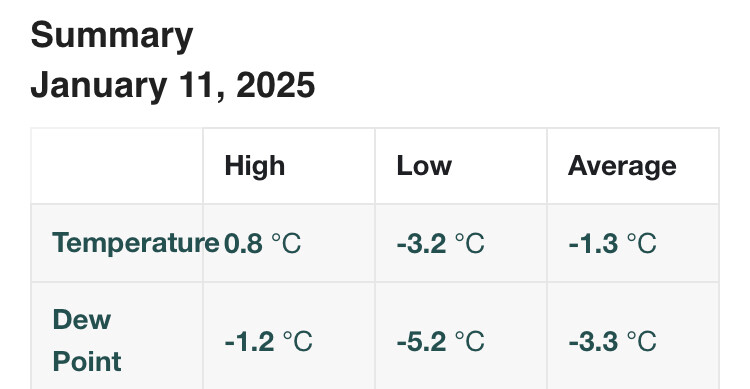
Task: Select the -1.2 °C dew point high
Action: tap(268, 342)
